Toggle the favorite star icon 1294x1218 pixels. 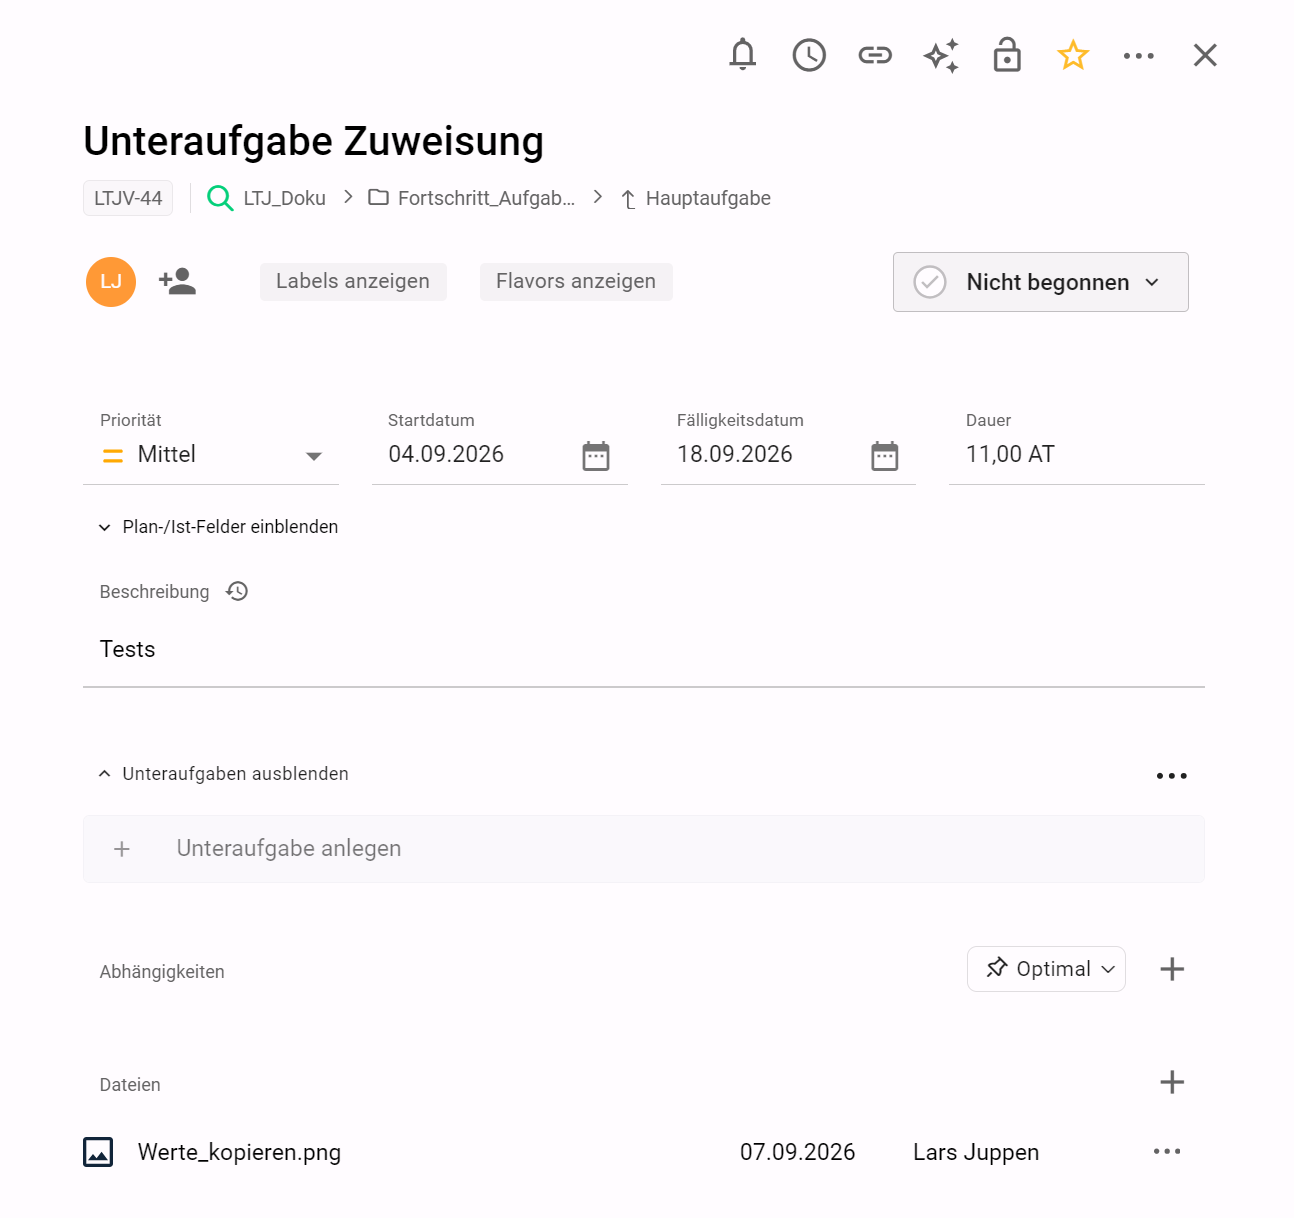click(x=1073, y=55)
